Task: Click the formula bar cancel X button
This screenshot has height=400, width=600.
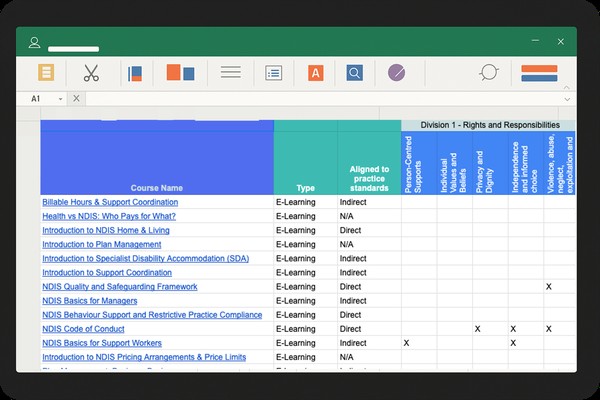Action: pyautogui.click(x=77, y=98)
